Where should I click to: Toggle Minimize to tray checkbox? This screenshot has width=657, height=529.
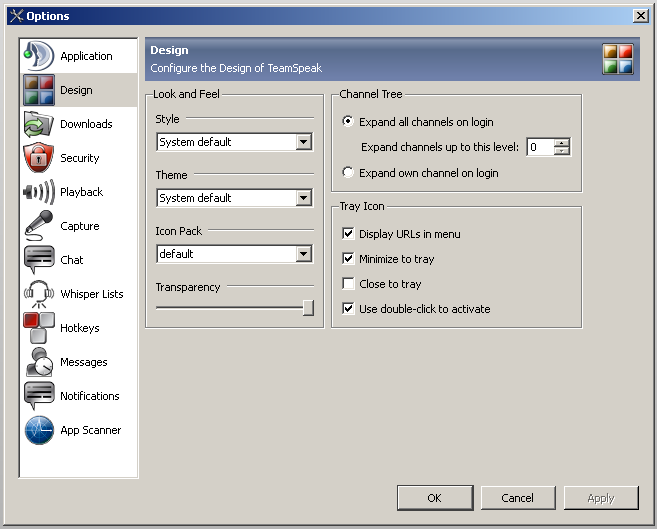tap(348, 258)
